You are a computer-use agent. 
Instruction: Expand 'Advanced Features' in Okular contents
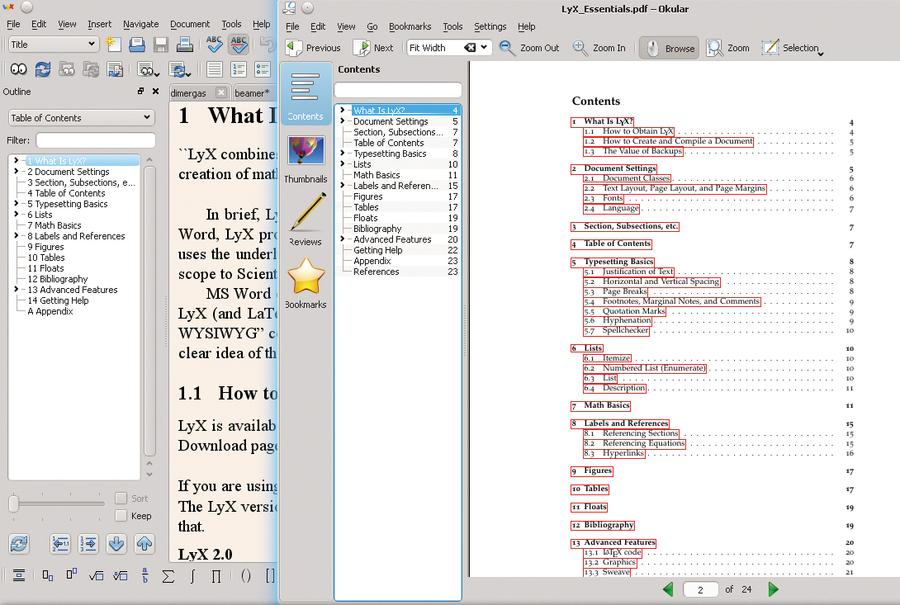coord(342,239)
